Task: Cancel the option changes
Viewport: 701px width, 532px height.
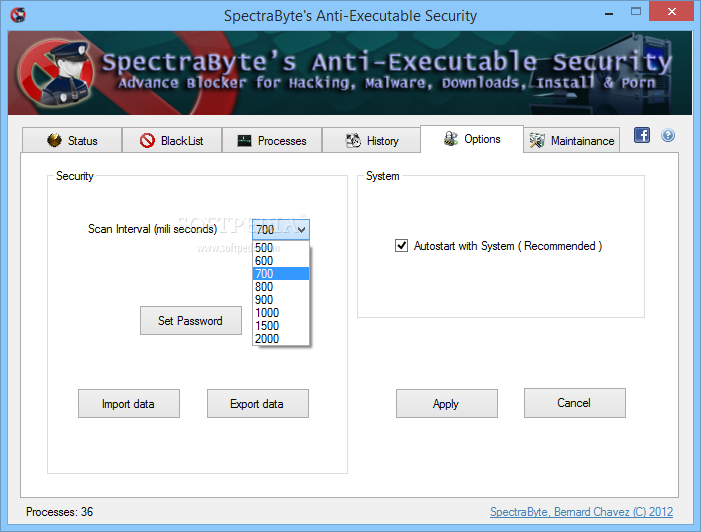Action: pos(574,403)
